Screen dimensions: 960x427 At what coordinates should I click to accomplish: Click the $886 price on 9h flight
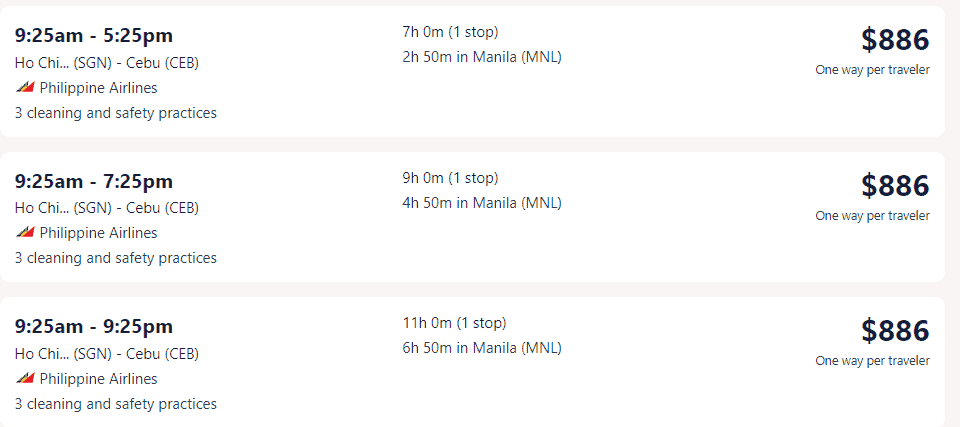(895, 186)
